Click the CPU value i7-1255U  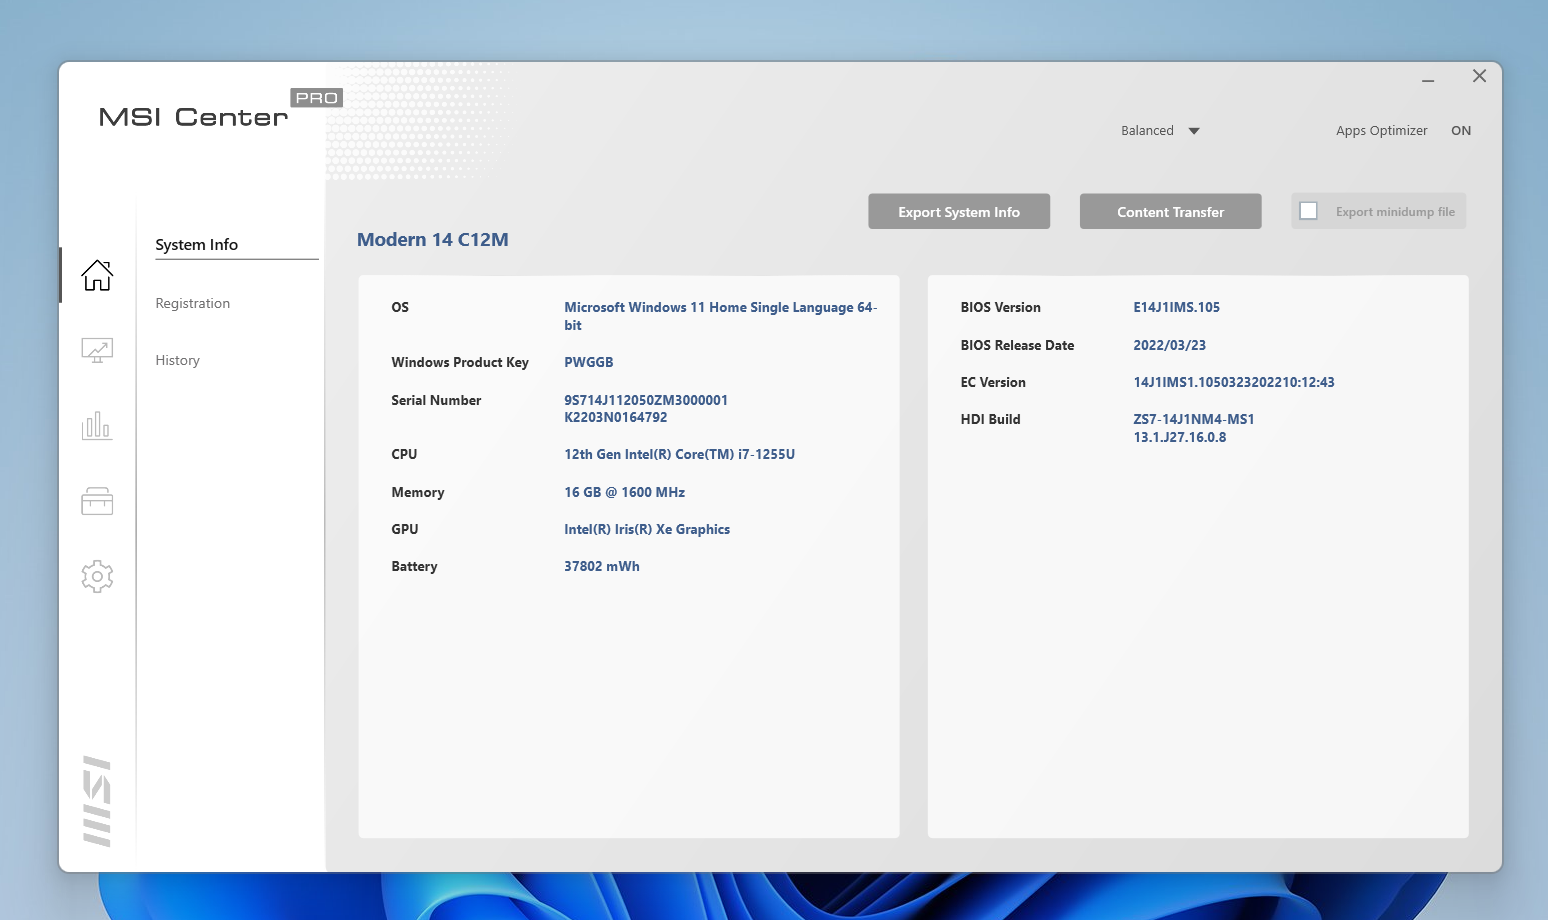[x=680, y=454]
